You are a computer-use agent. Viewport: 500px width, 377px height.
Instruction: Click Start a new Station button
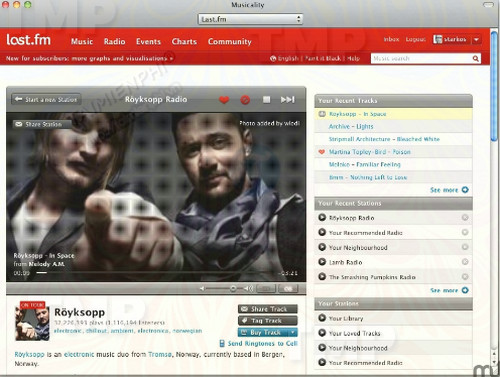point(46,99)
